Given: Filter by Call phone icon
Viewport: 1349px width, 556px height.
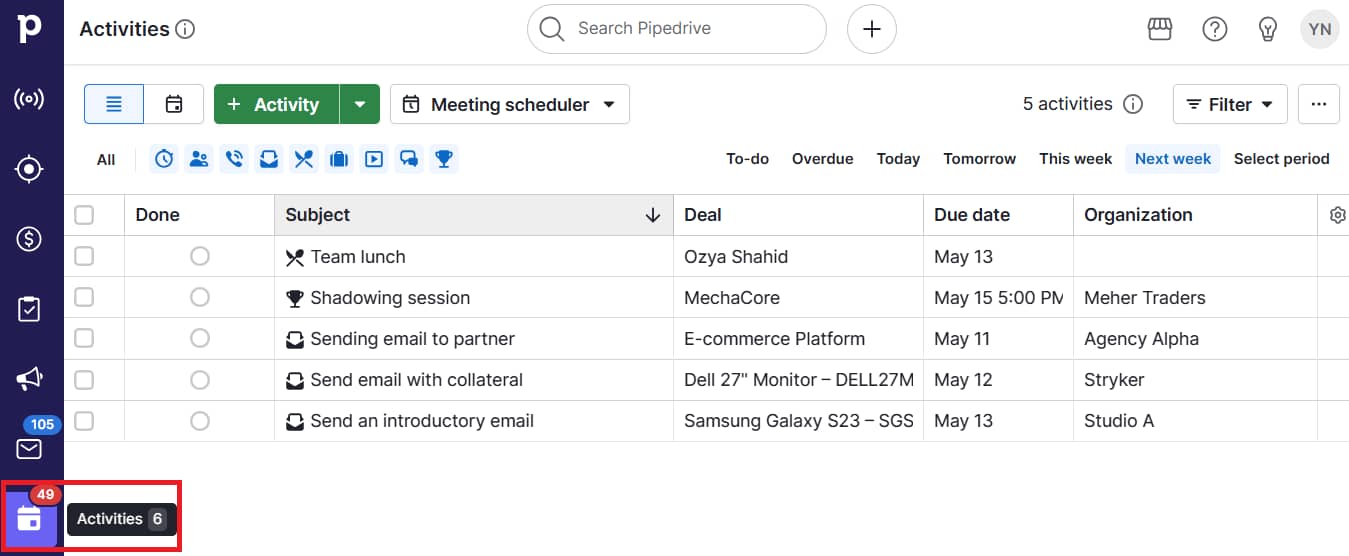Looking at the screenshot, I should point(234,158).
